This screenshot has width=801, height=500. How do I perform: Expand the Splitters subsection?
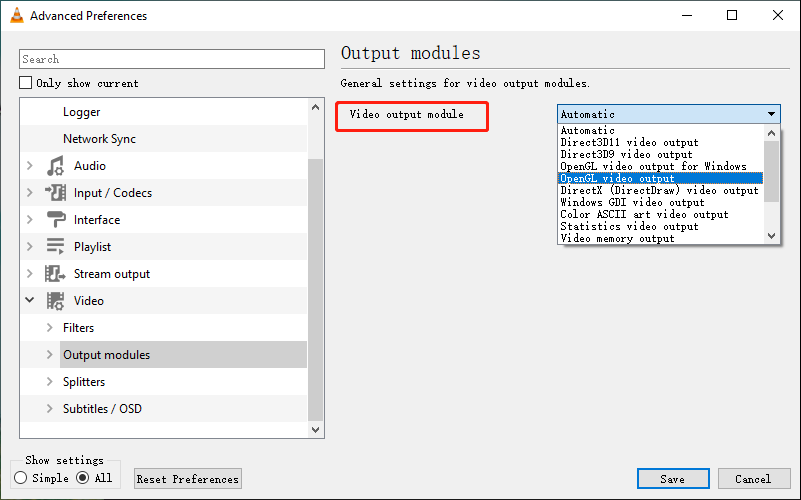click(x=50, y=382)
